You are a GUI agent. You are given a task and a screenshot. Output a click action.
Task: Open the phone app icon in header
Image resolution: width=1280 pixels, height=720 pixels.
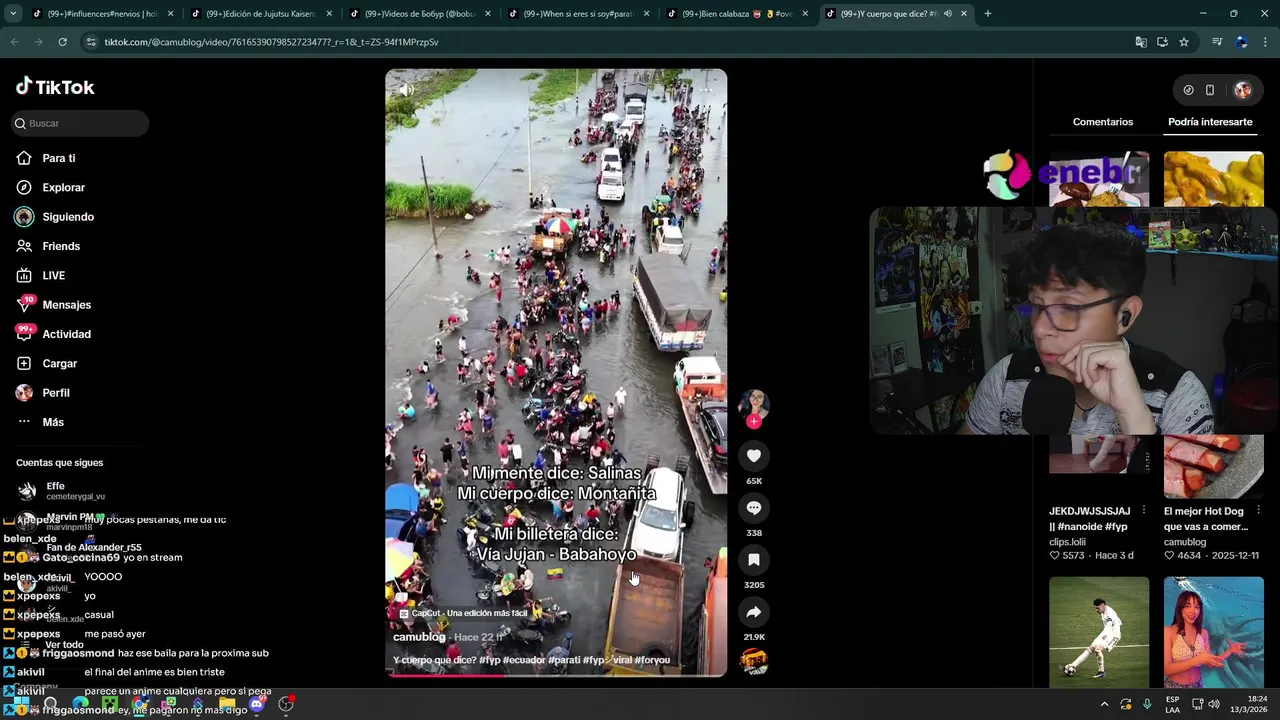[1210, 90]
